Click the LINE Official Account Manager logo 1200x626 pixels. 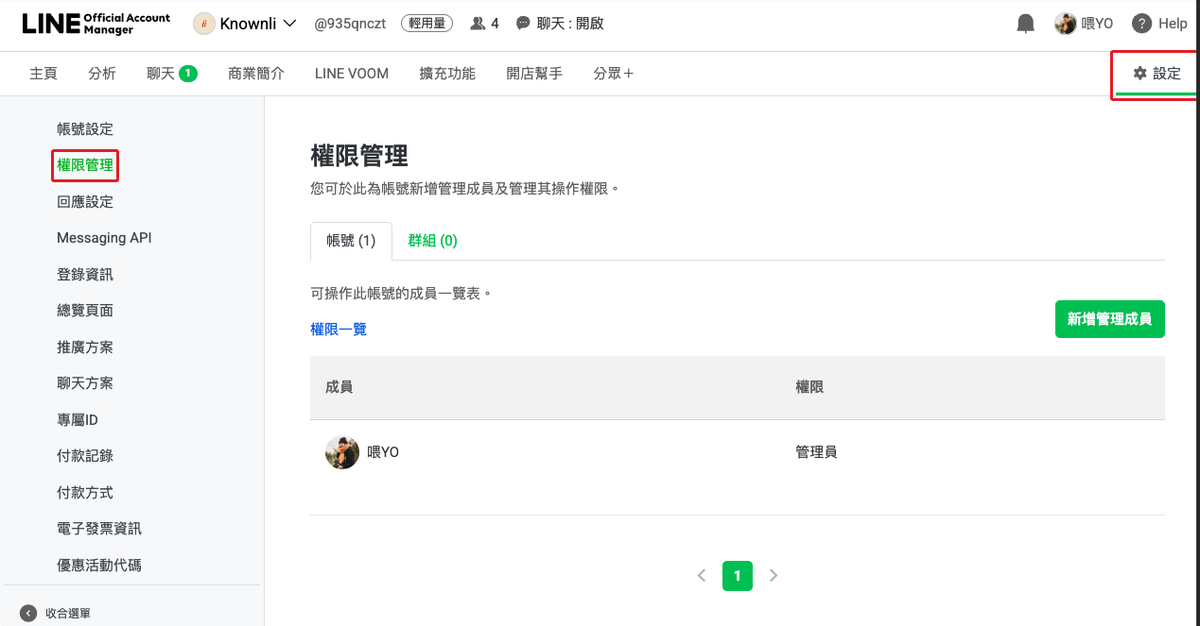pos(96,23)
